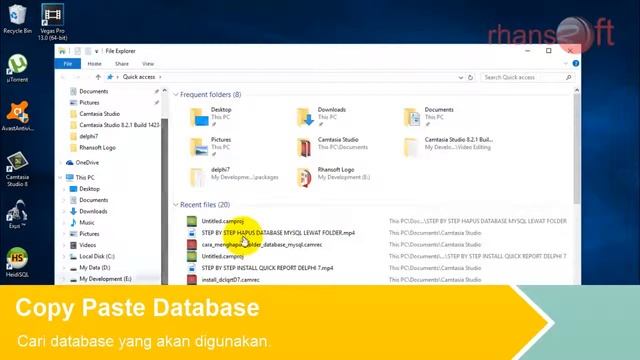Select Camtasia Studio 8.2.1 Build 1423 nav item
640x360 pixels.
(x=119, y=125)
